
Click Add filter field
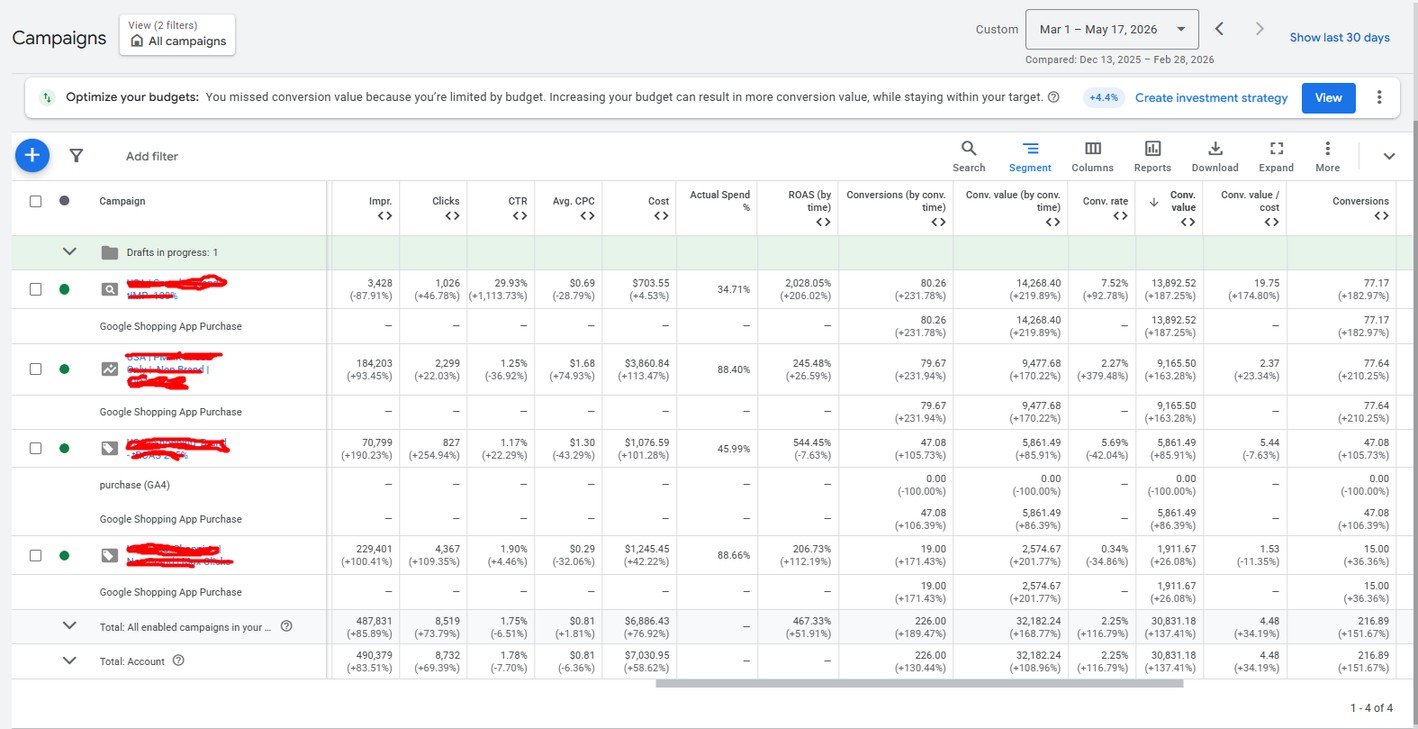coord(152,156)
